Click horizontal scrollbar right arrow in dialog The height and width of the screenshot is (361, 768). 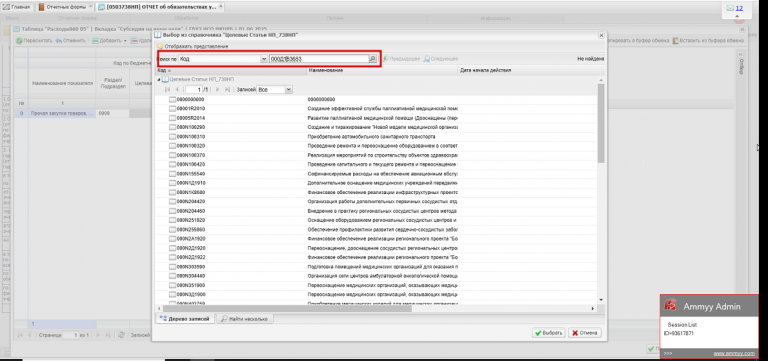point(593,309)
